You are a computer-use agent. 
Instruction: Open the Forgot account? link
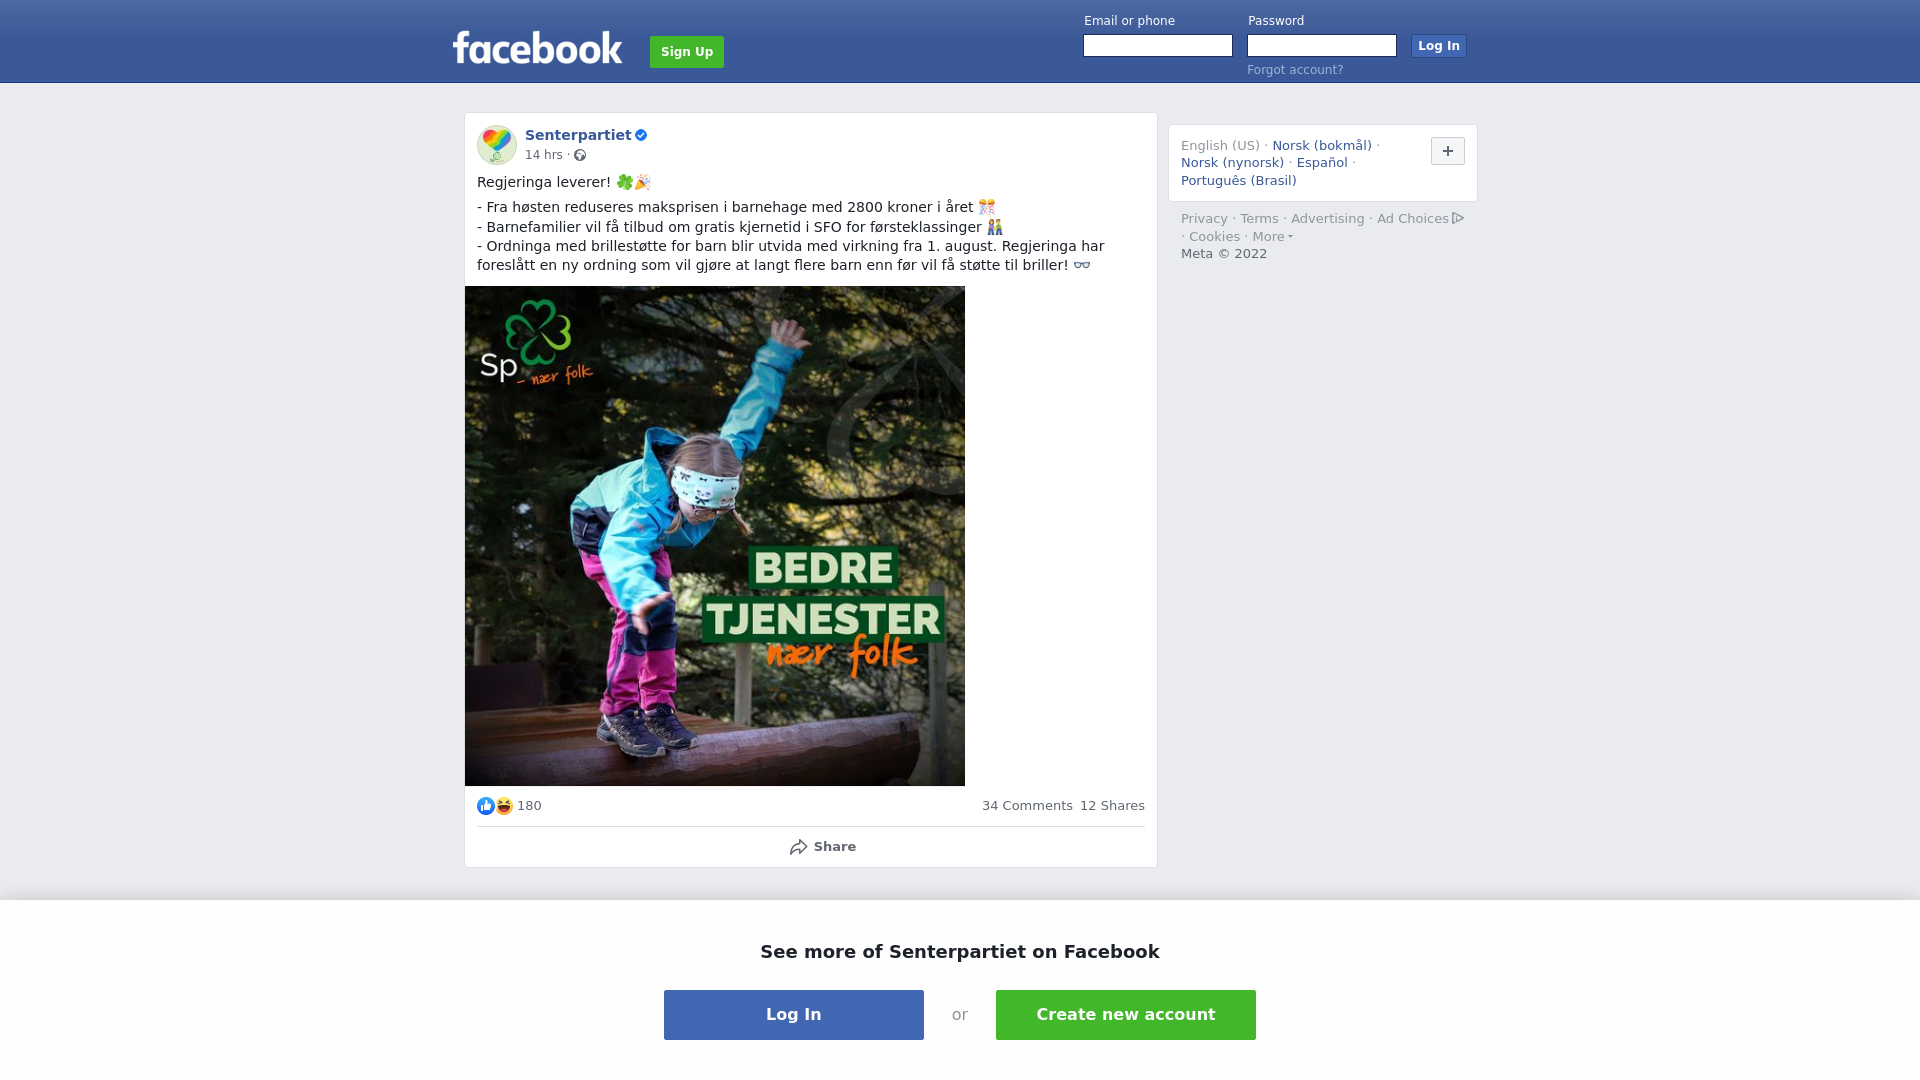coord(1295,70)
